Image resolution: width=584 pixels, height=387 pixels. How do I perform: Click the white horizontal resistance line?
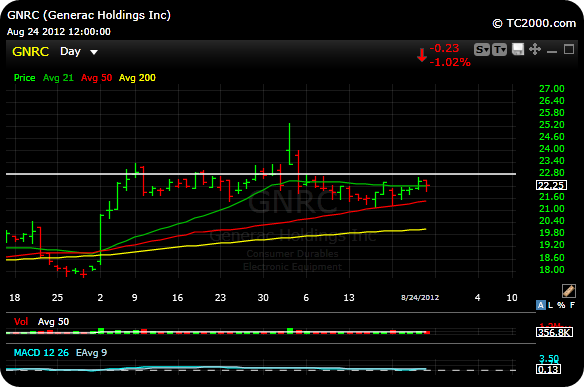tap(261, 174)
